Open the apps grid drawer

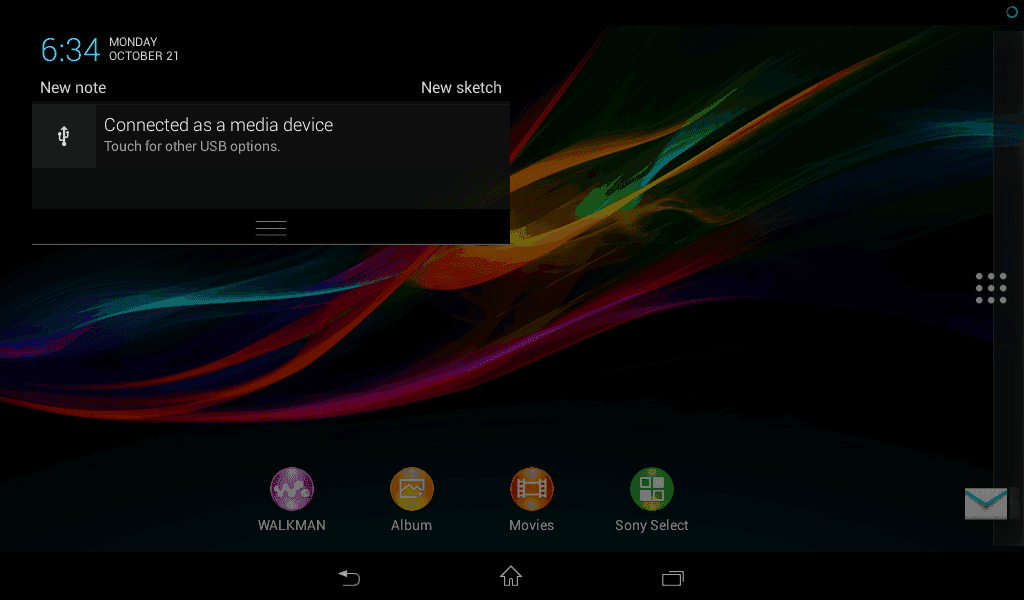point(991,288)
